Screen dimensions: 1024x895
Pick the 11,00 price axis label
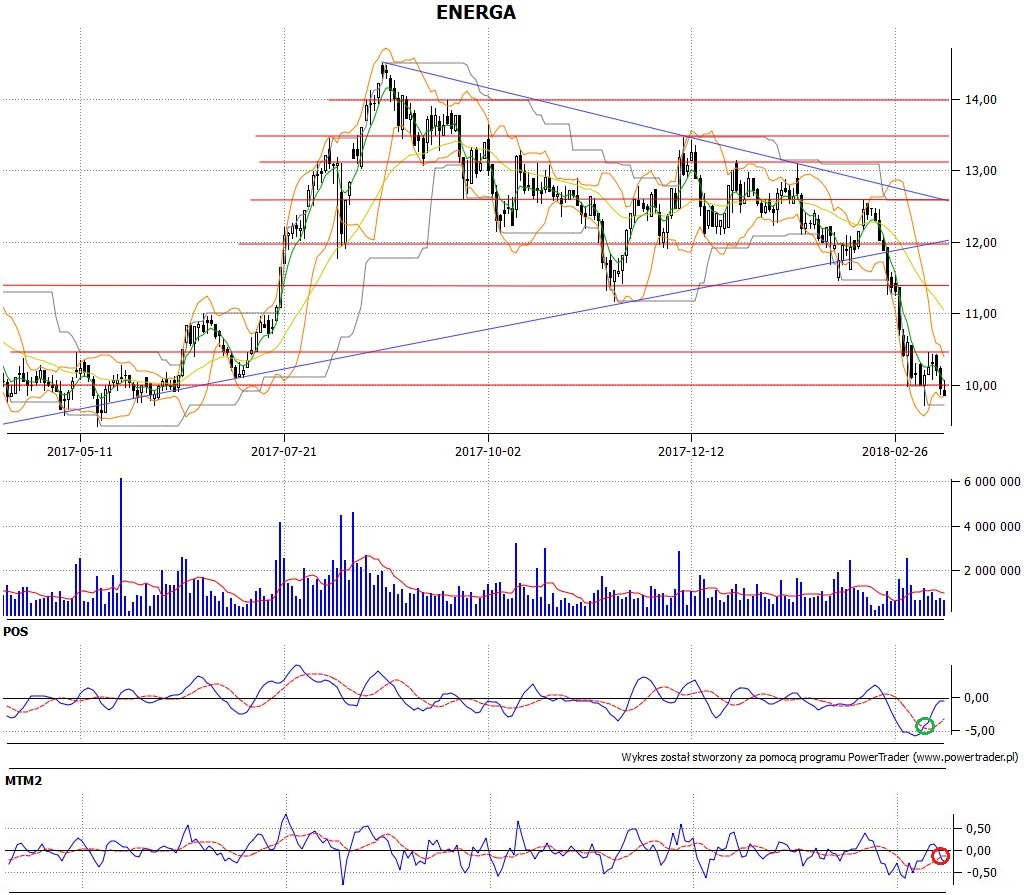pos(981,314)
